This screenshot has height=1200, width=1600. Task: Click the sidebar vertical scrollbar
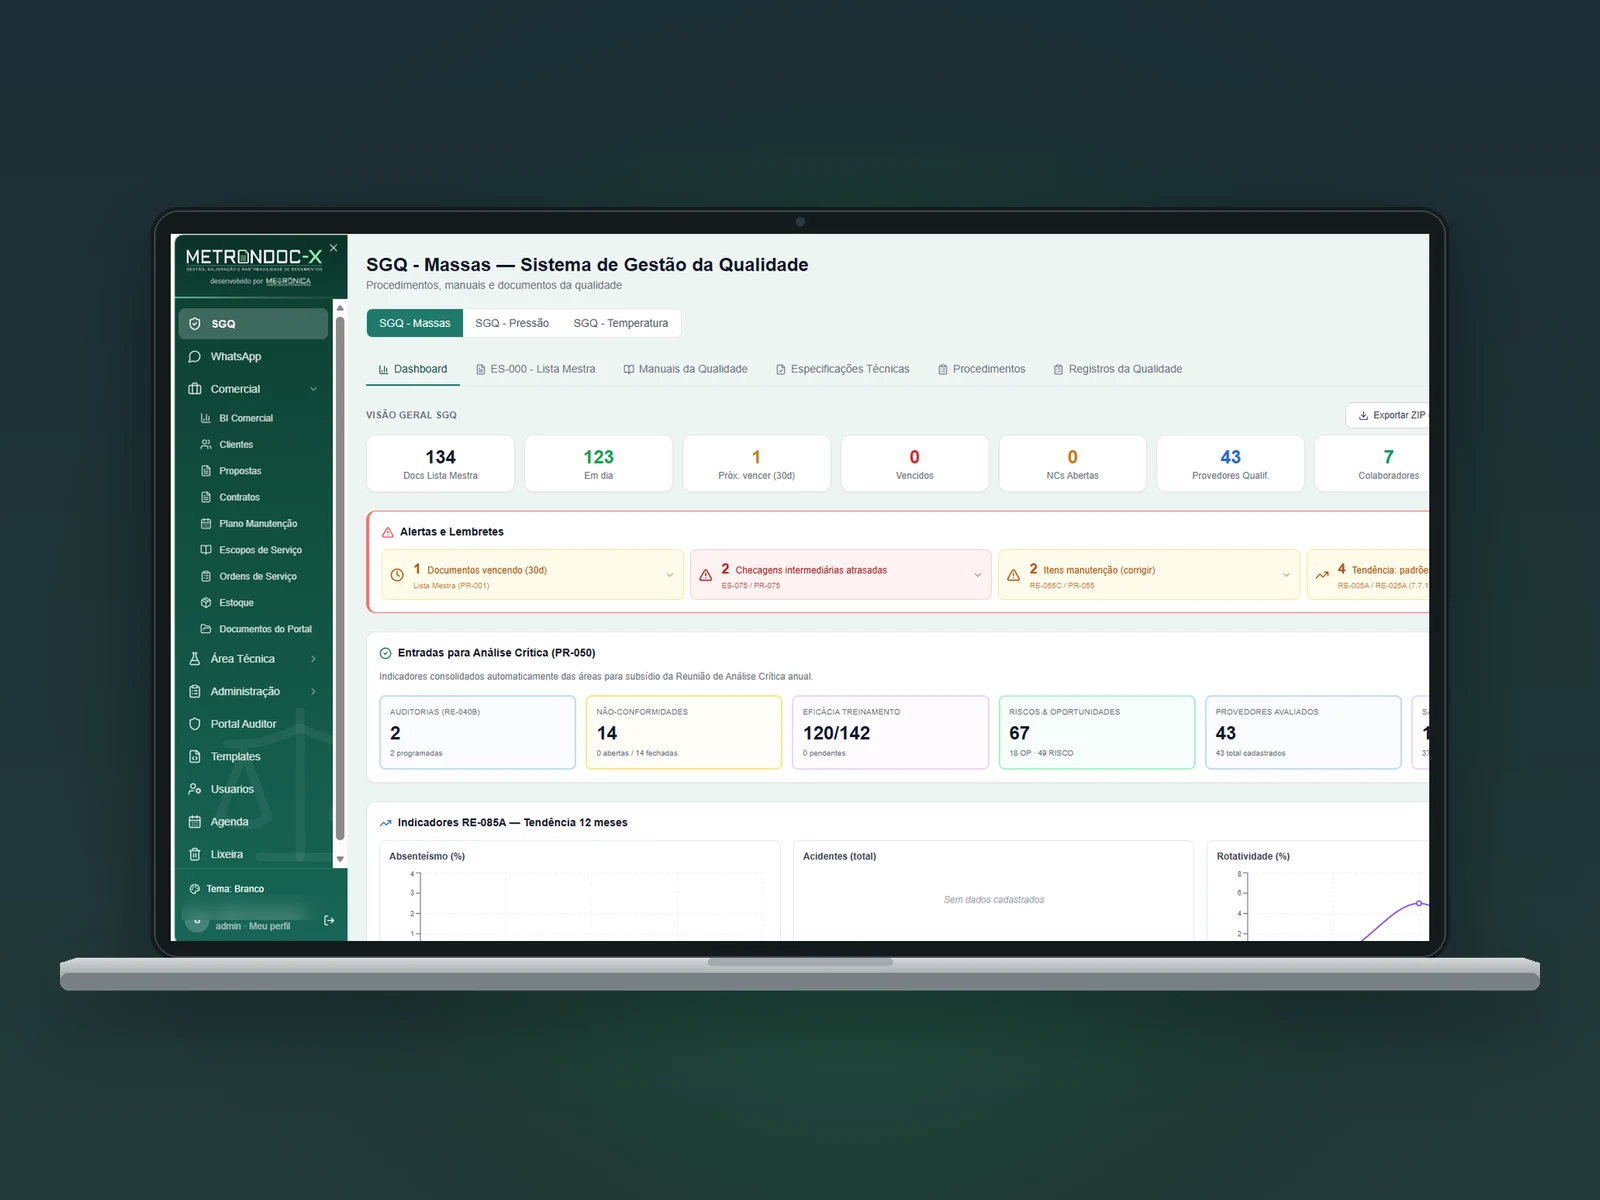[340, 580]
